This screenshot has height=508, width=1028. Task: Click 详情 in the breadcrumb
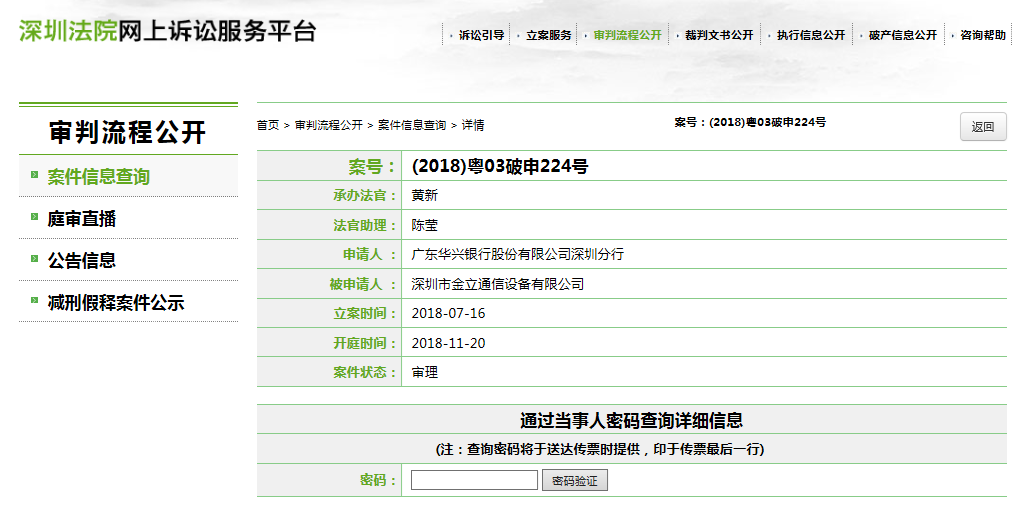tap(473, 126)
